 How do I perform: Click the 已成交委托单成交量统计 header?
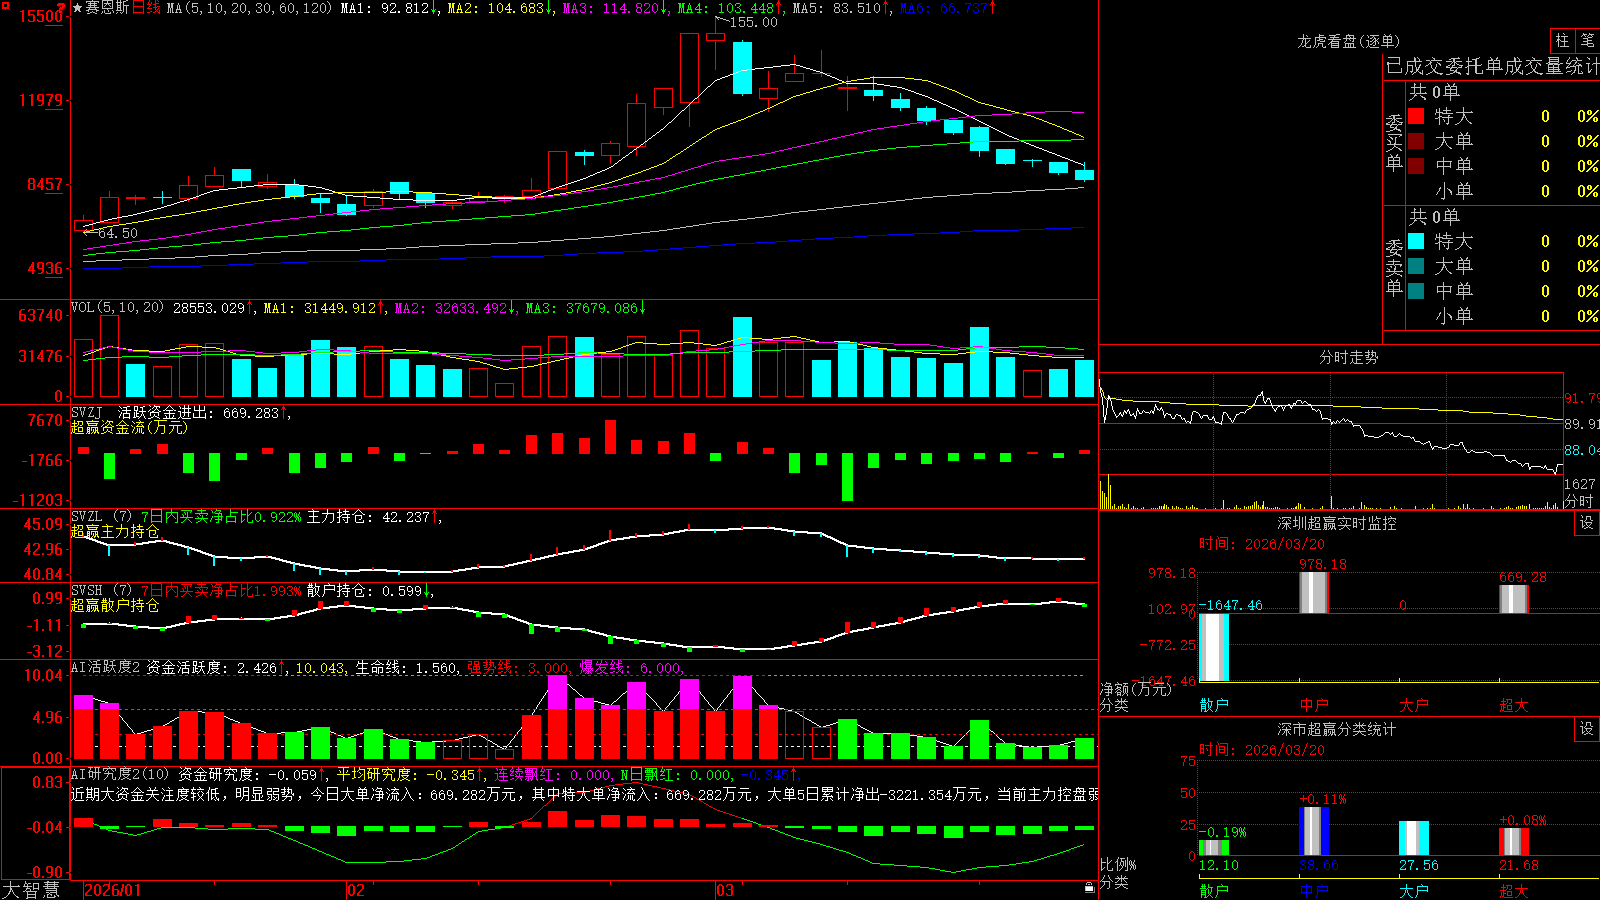(x=1492, y=66)
